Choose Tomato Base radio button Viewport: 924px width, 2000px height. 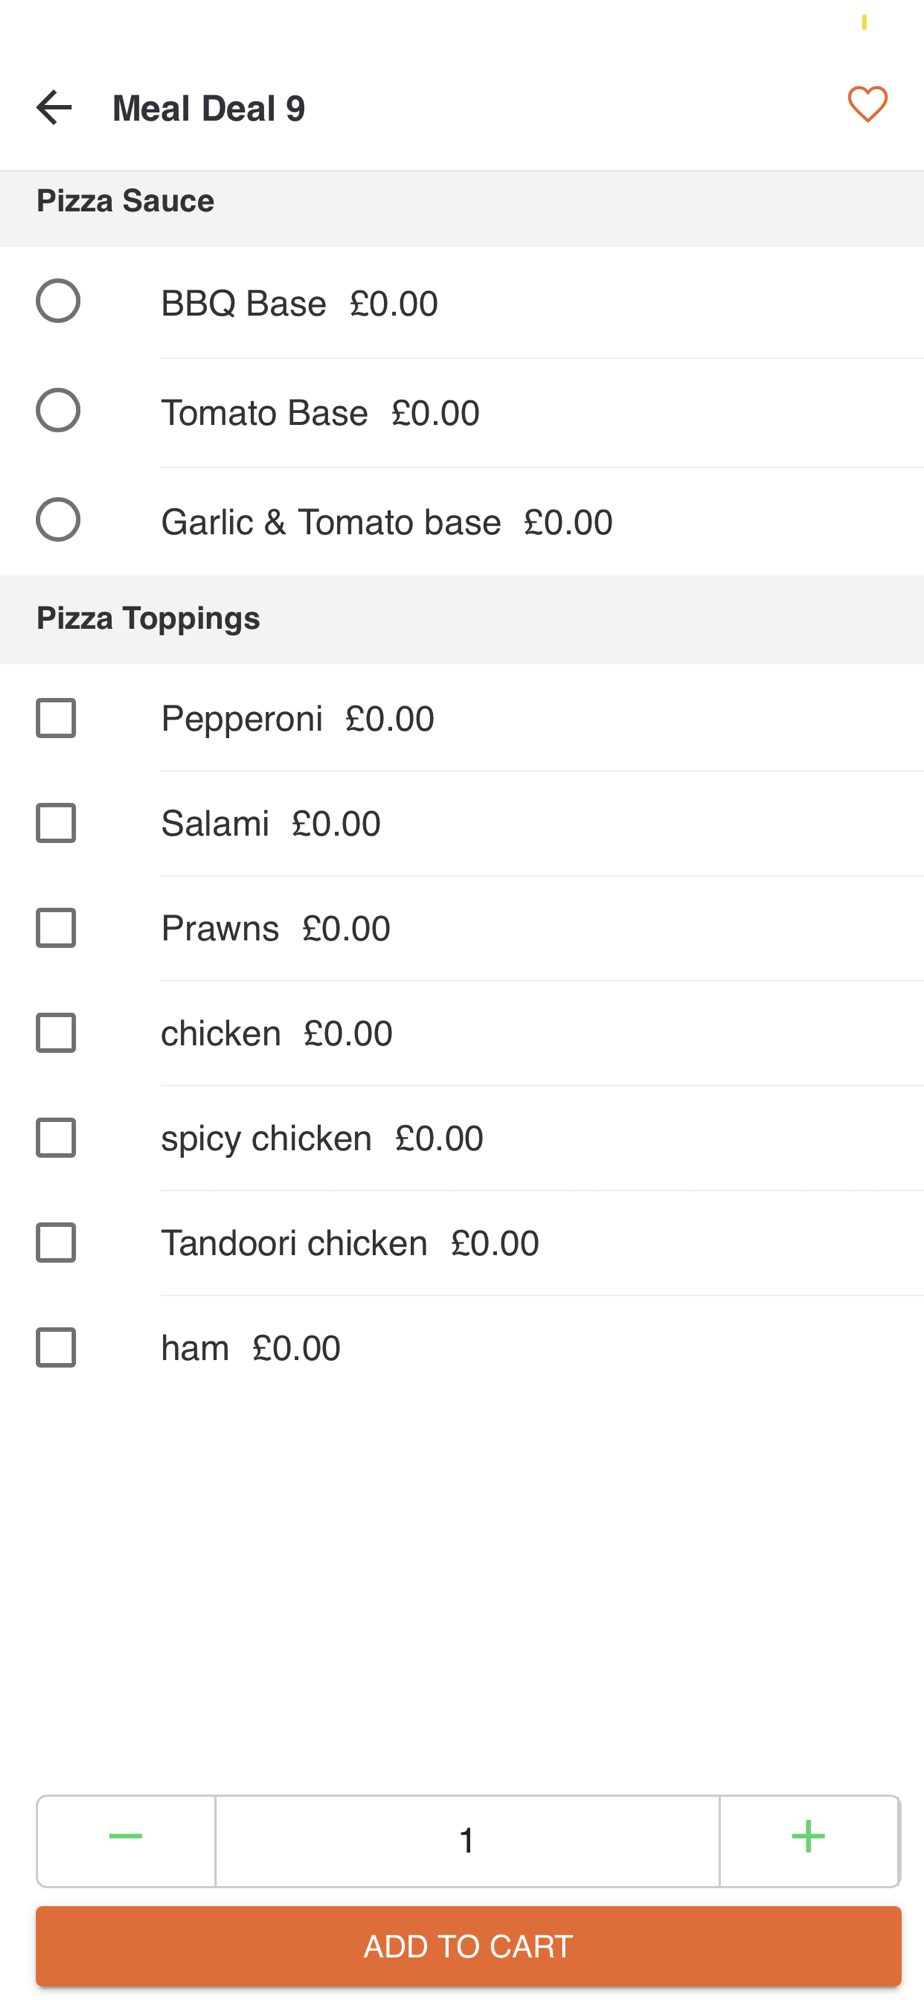click(58, 410)
